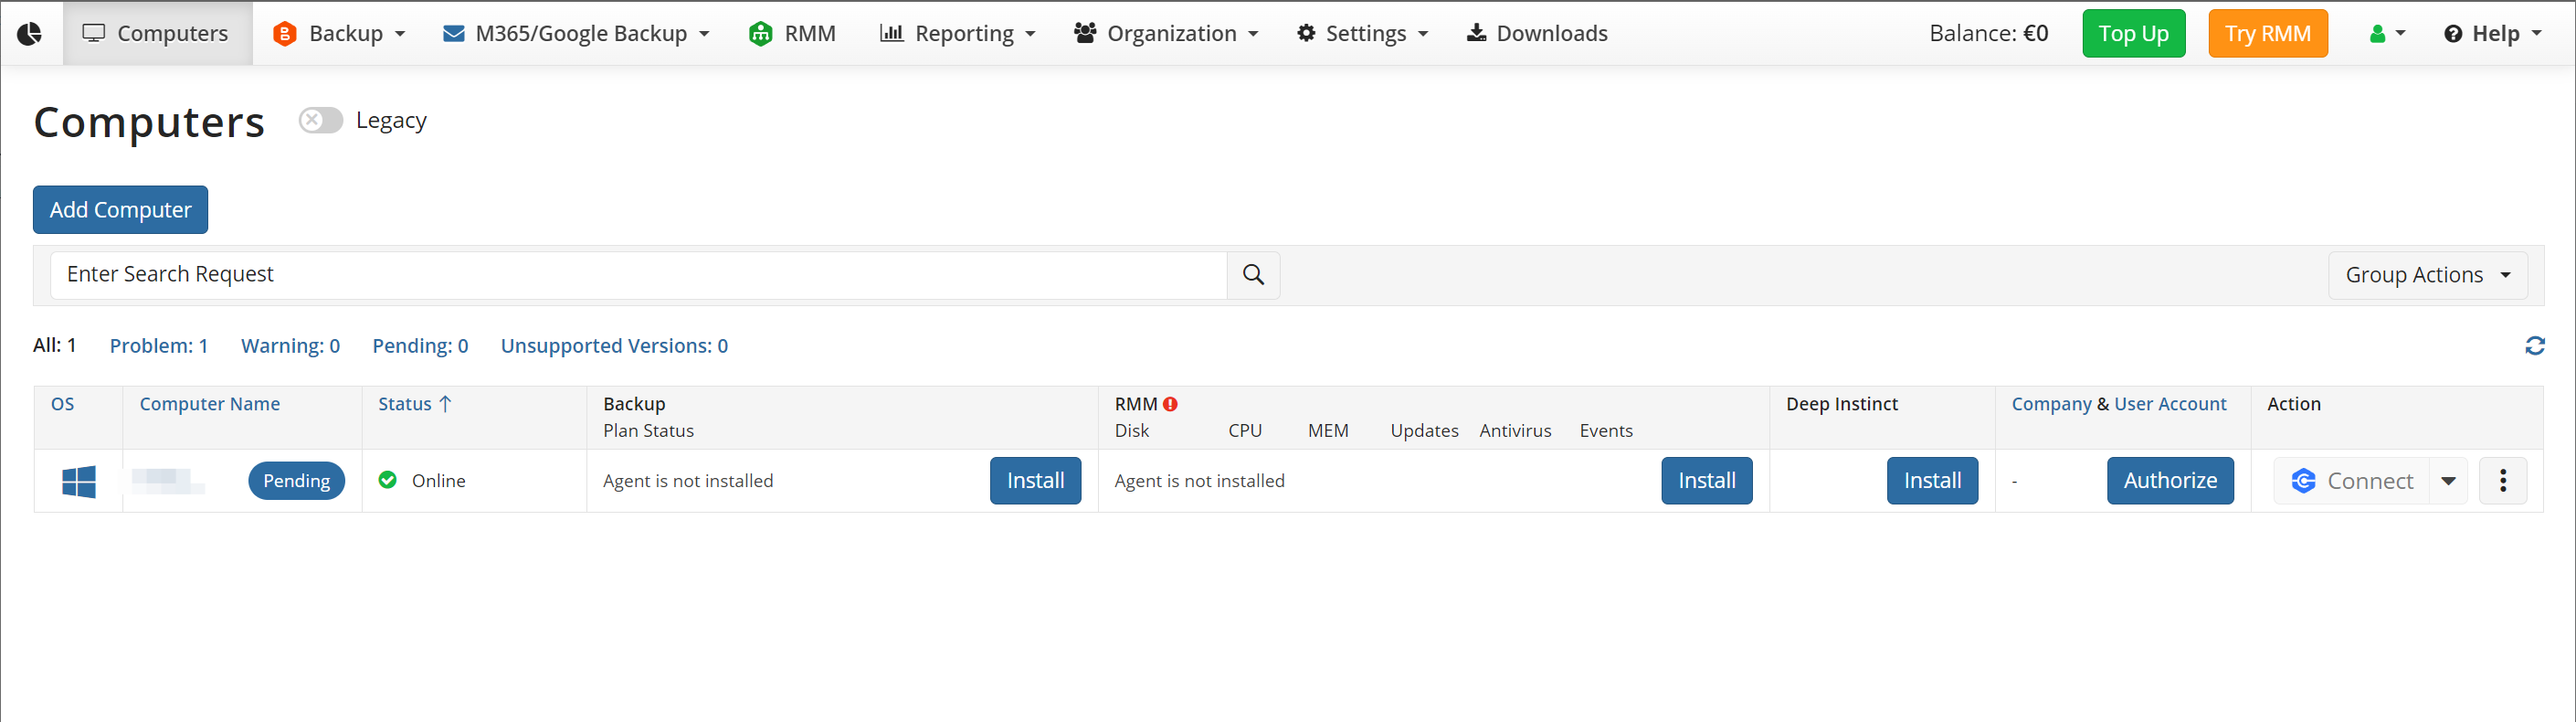Go to the Computers tab
Image resolution: width=2576 pixels, height=722 pixels.
point(157,34)
